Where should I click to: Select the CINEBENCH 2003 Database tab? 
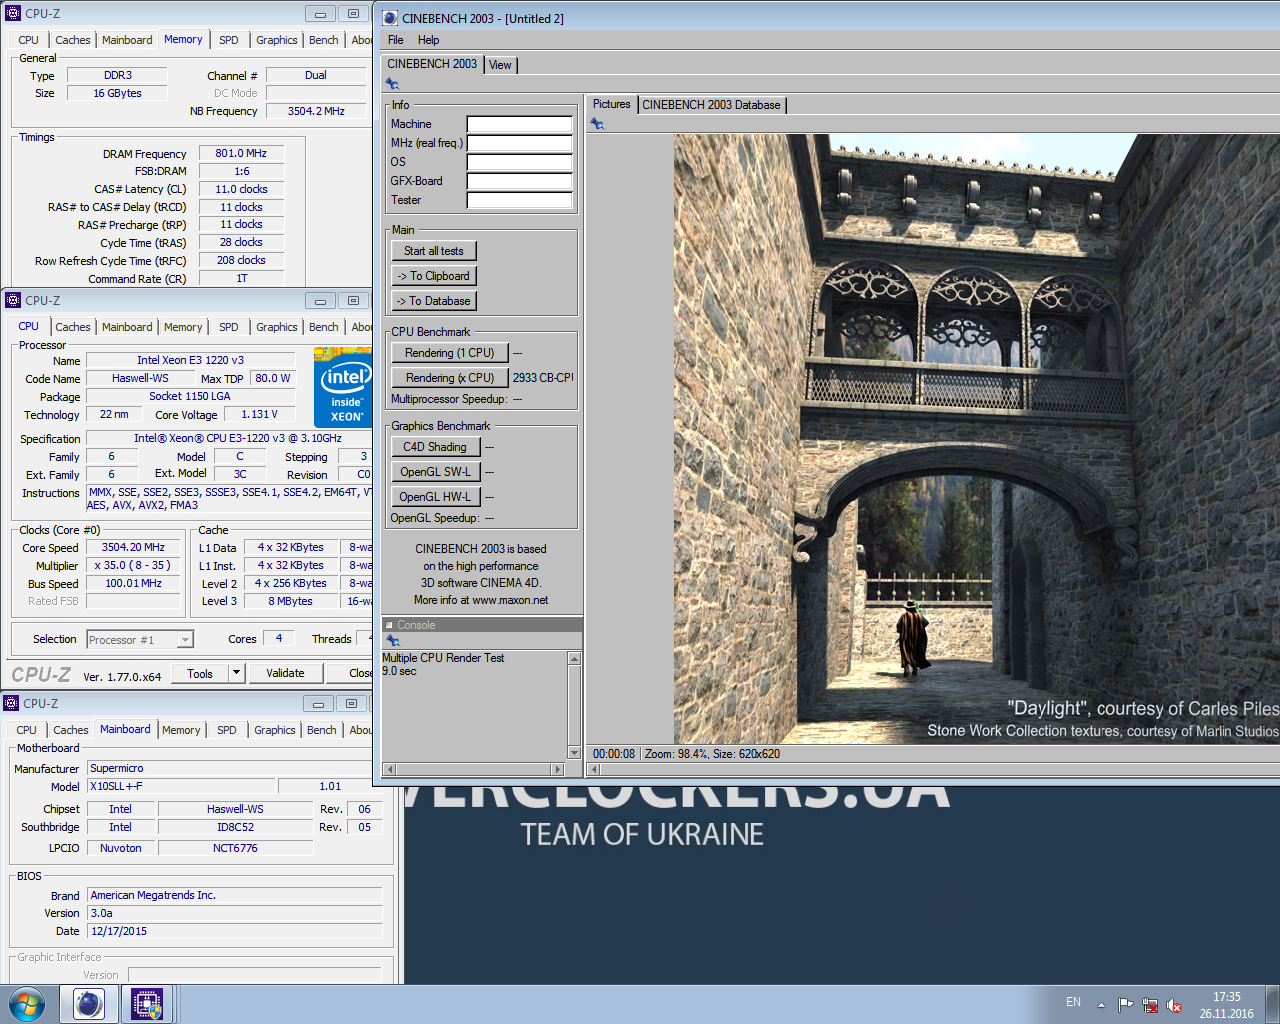click(x=711, y=105)
